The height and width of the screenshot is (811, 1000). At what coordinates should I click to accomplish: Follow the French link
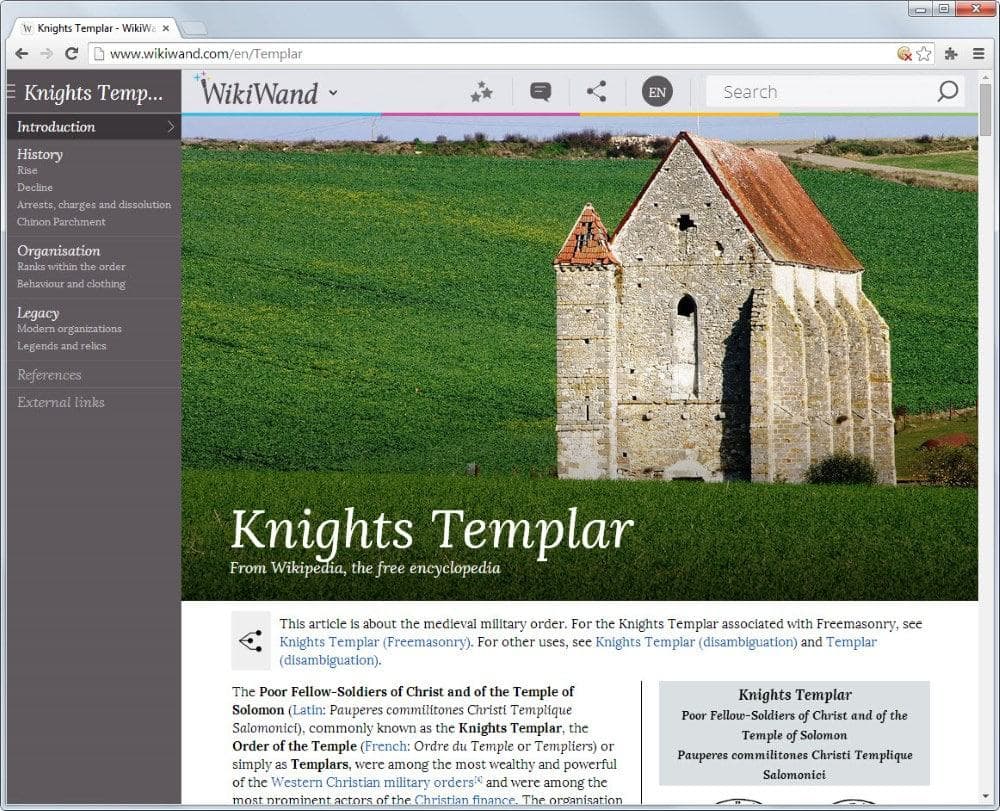[385, 746]
